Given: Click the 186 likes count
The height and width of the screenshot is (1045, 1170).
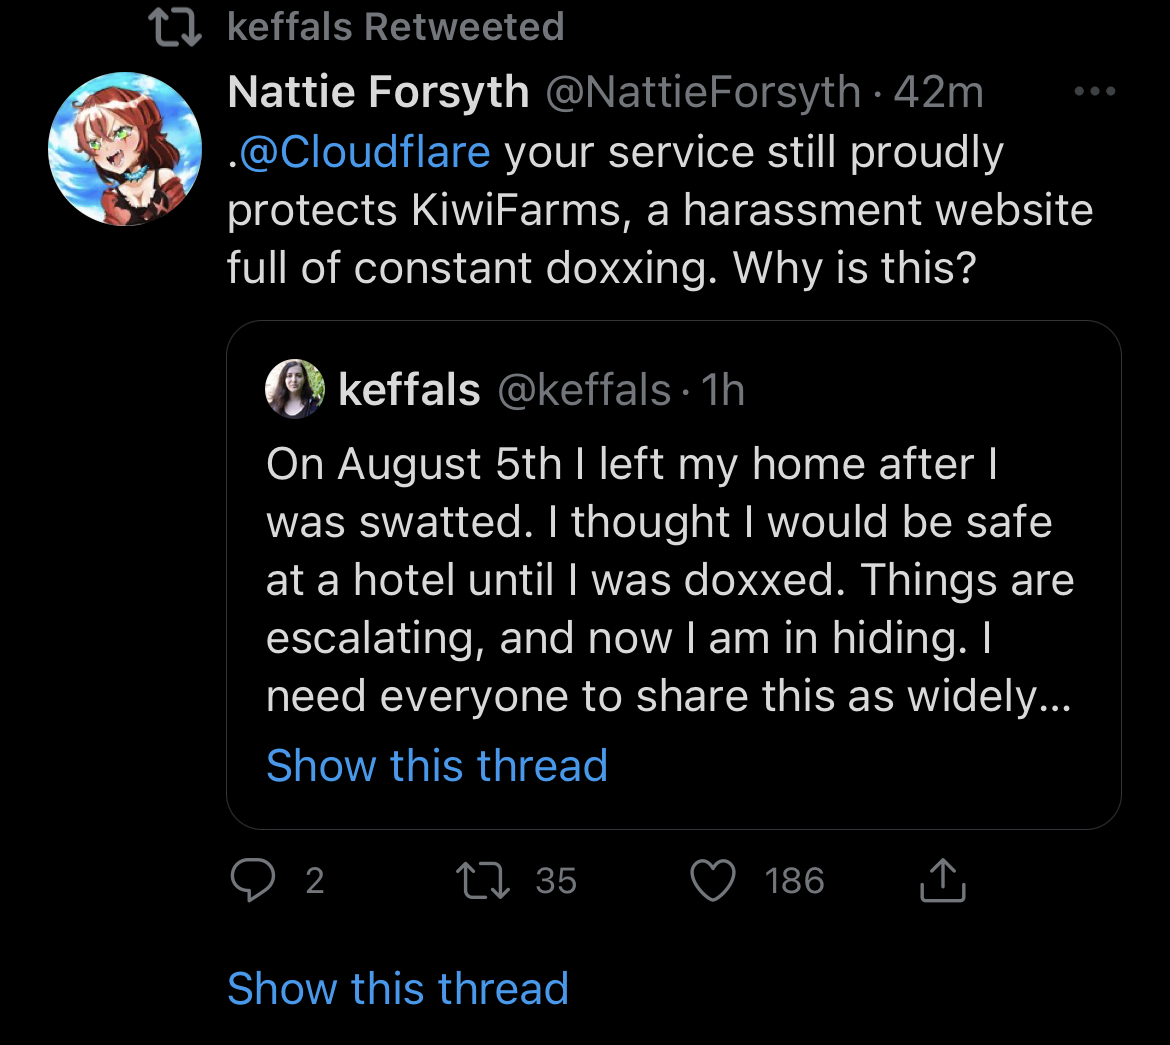Looking at the screenshot, I should (794, 881).
